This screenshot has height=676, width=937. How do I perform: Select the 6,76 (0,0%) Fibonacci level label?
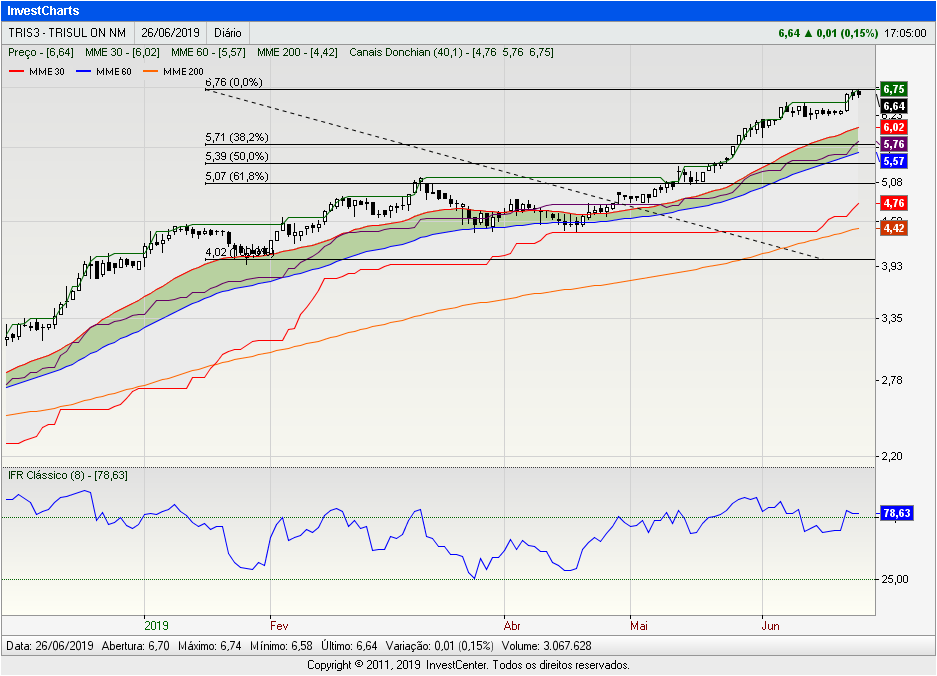[233, 84]
